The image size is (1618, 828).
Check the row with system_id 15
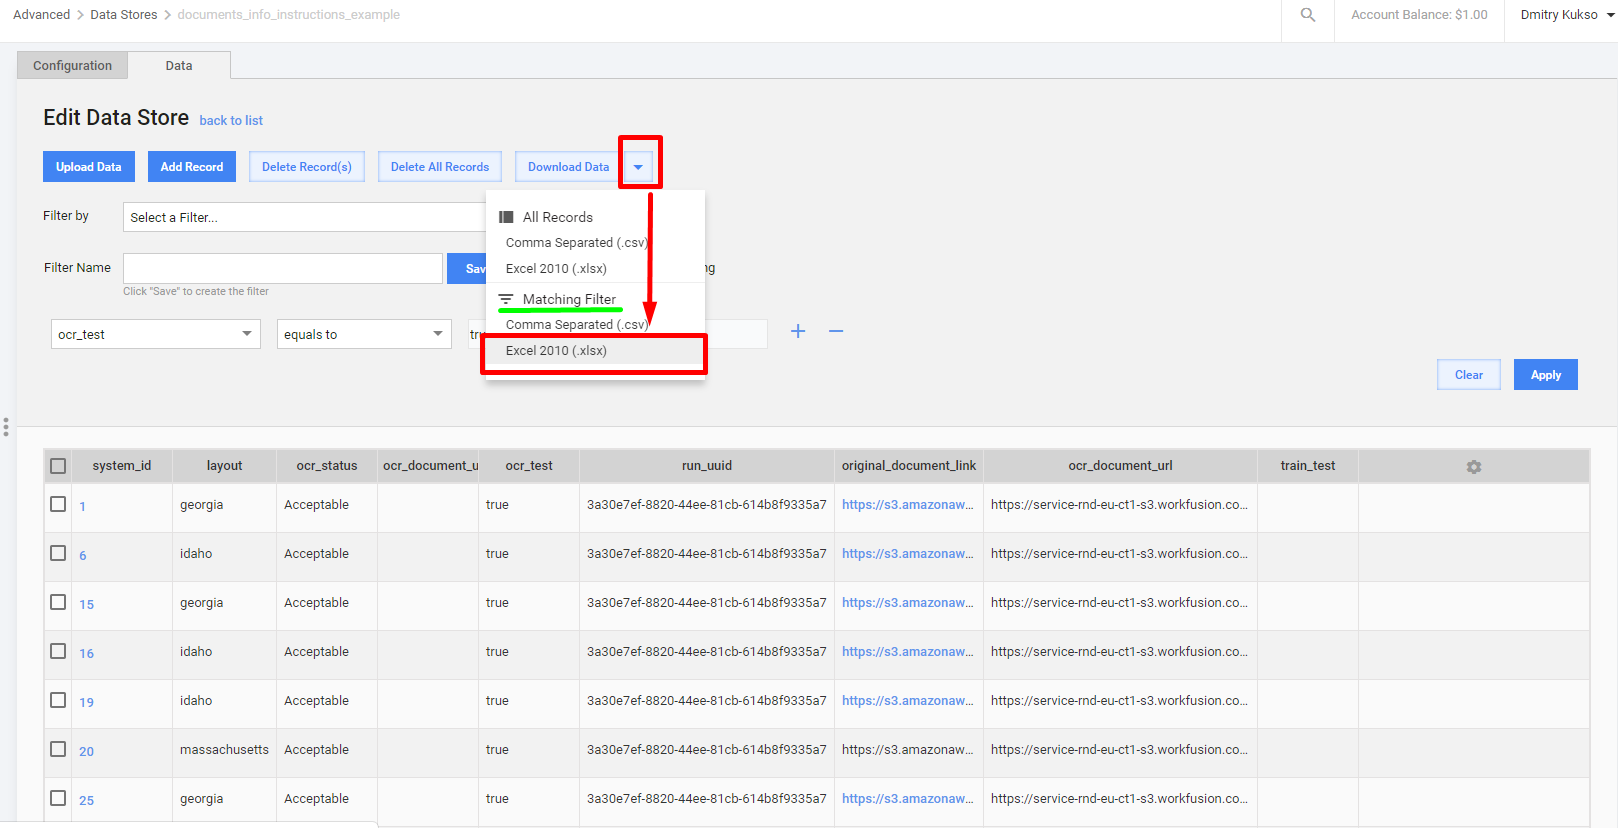click(x=58, y=602)
